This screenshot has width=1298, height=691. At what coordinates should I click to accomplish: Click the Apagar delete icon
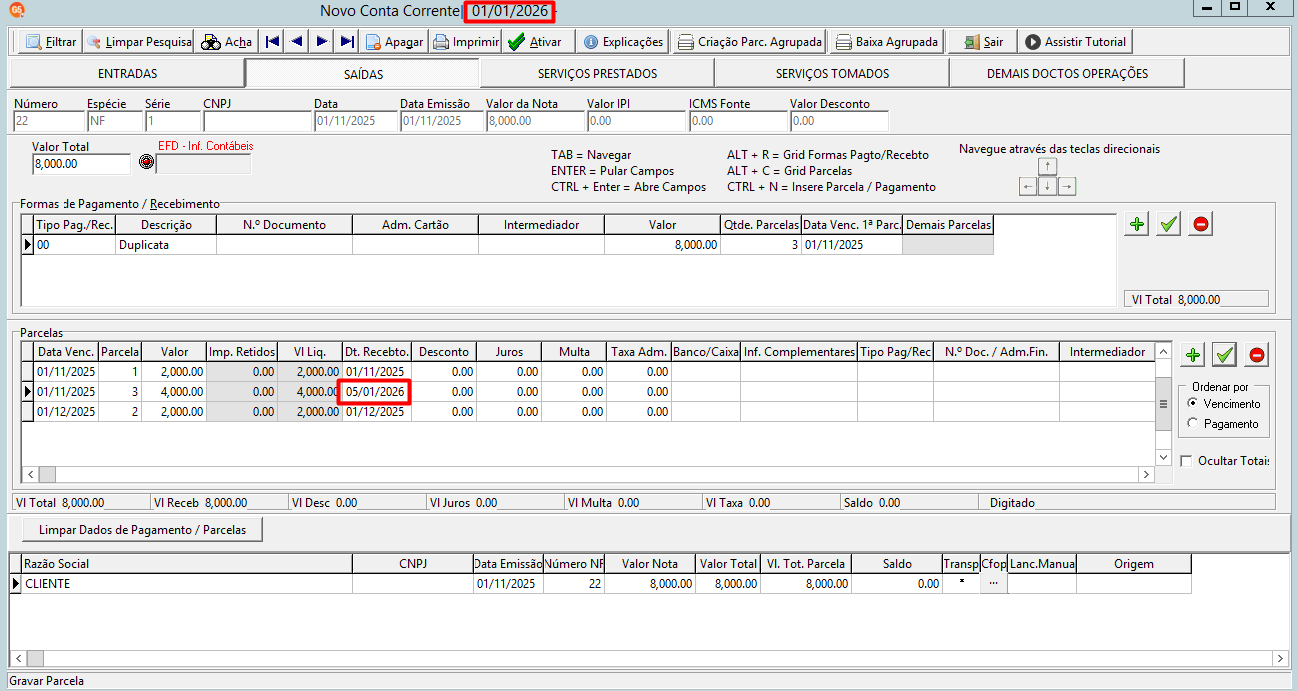(x=373, y=42)
